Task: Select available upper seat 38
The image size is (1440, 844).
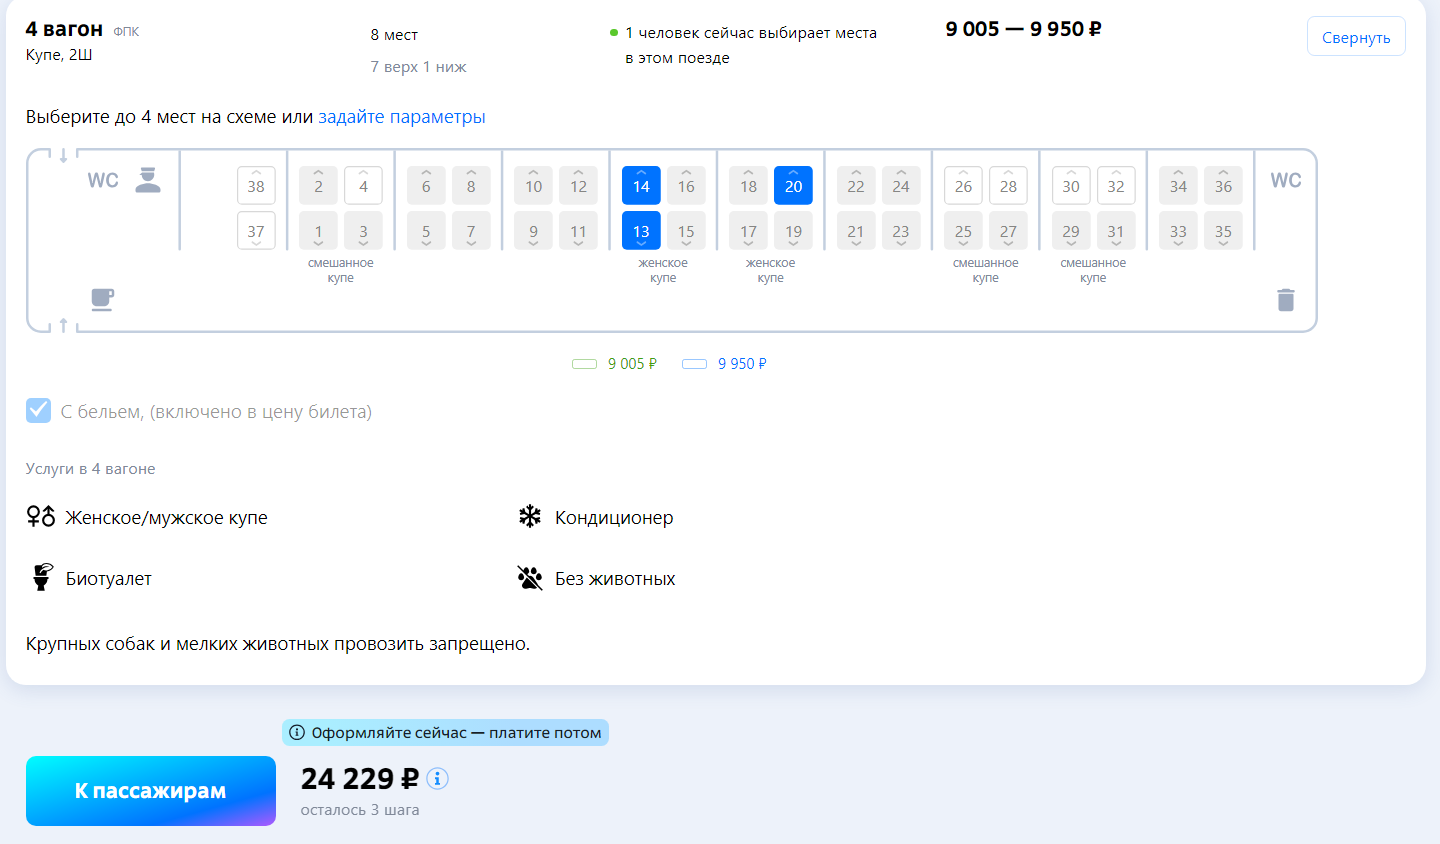Action: coord(256,186)
